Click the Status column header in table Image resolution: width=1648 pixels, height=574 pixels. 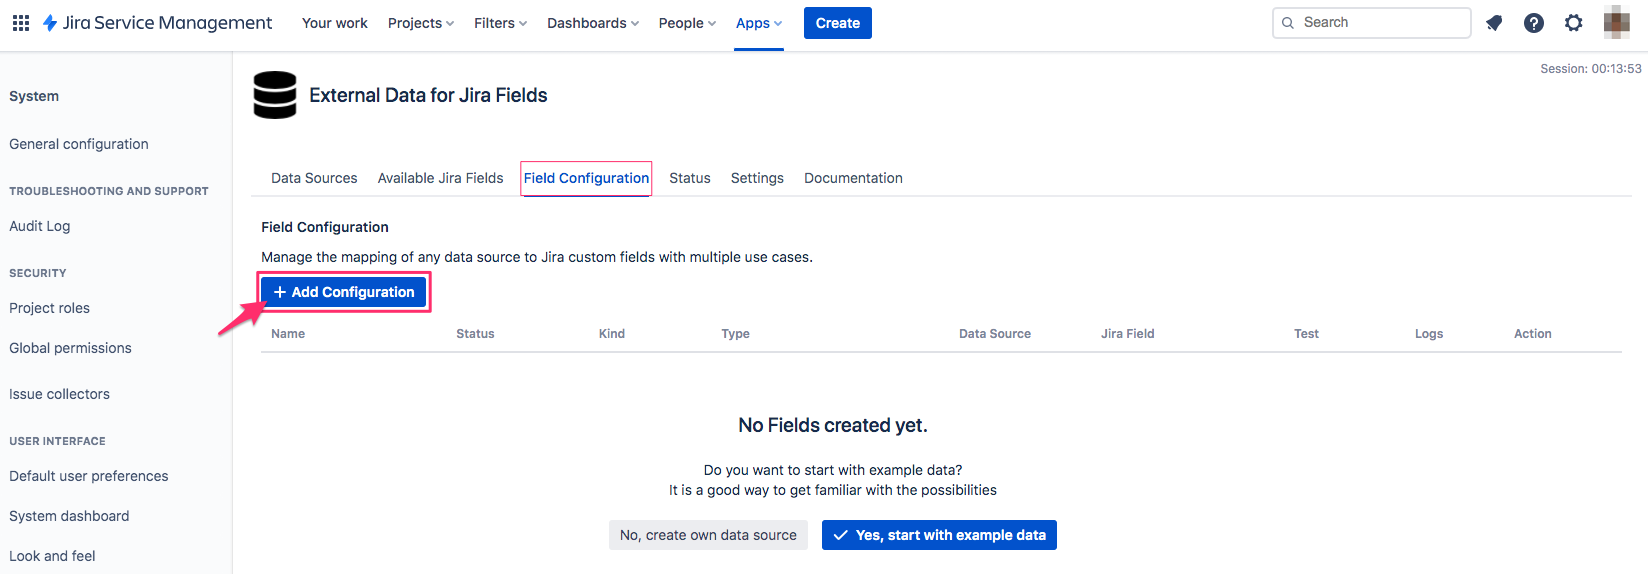475,334
